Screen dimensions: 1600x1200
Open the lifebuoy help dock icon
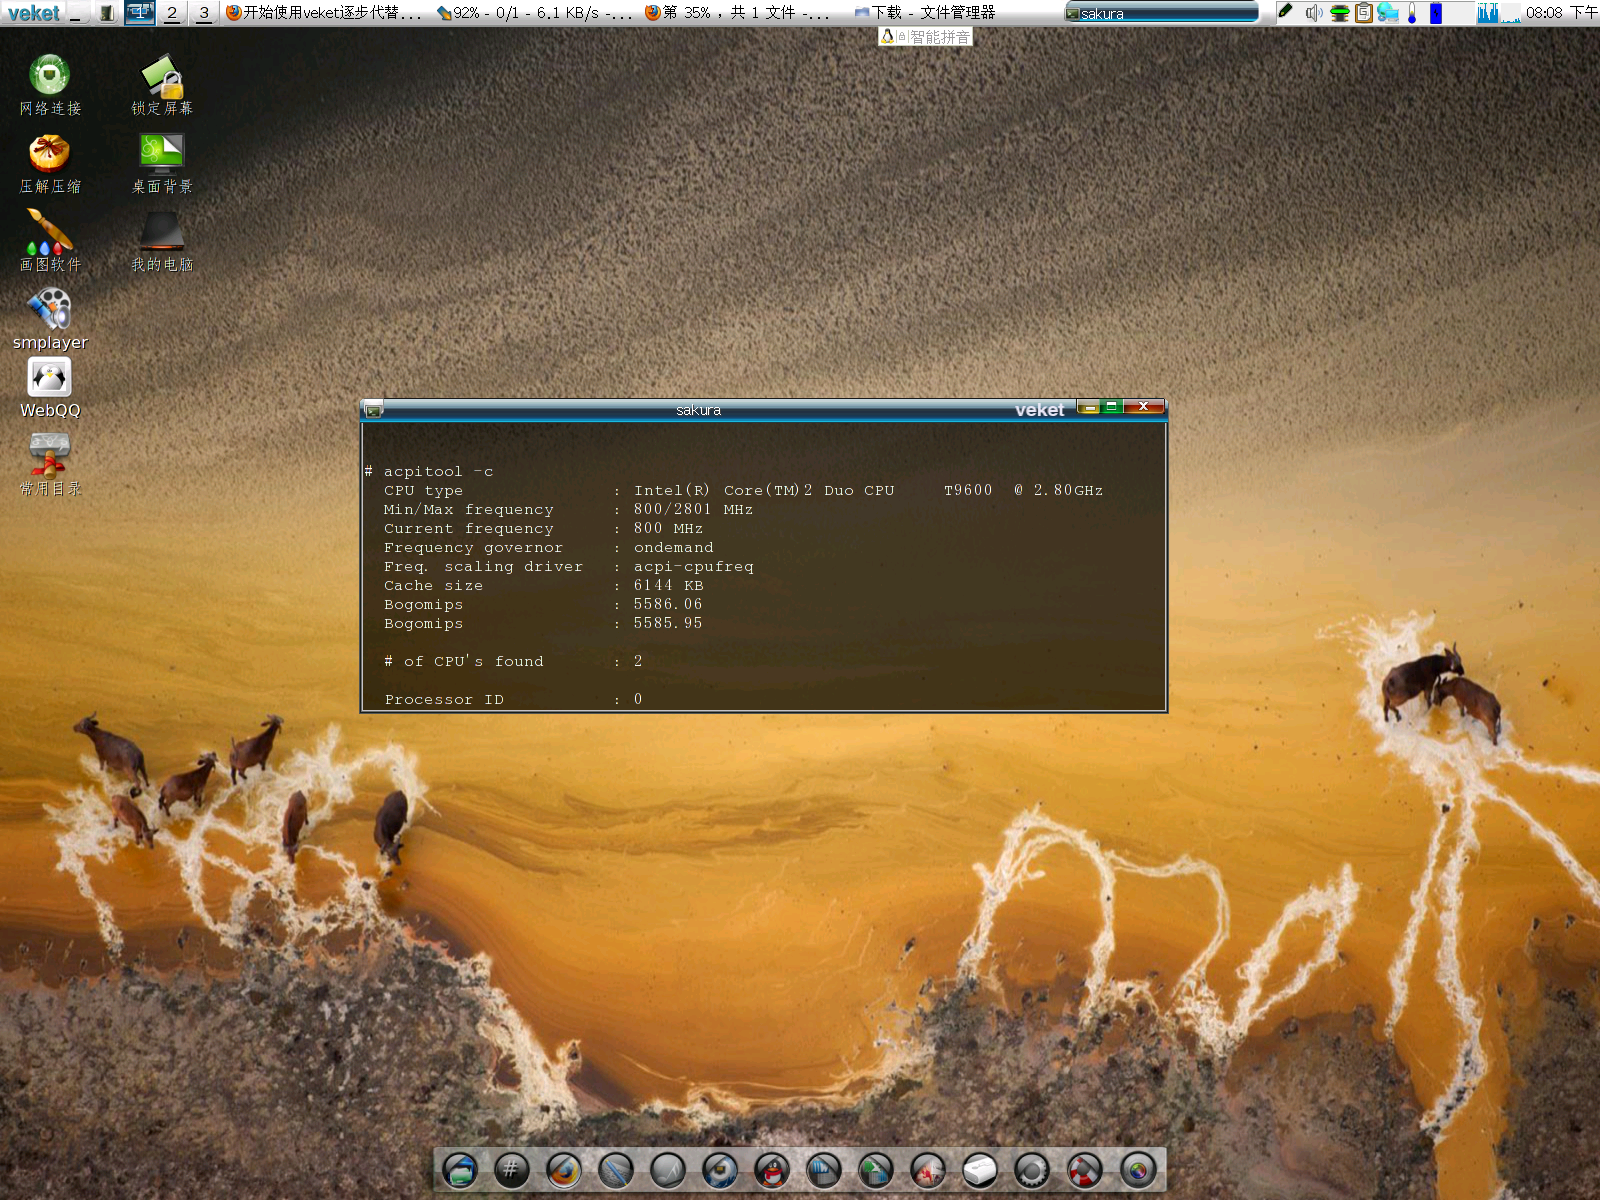pos(1084,1170)
